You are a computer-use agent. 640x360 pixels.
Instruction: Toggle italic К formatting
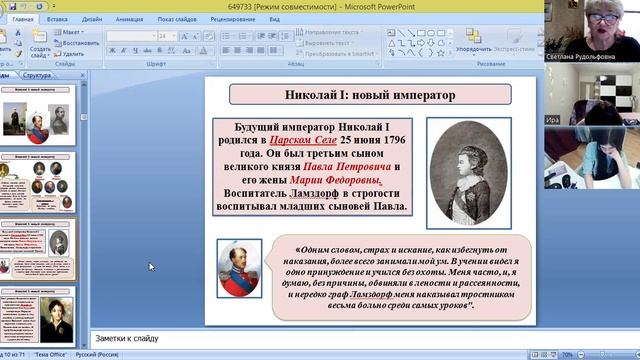tap(124, 51)
